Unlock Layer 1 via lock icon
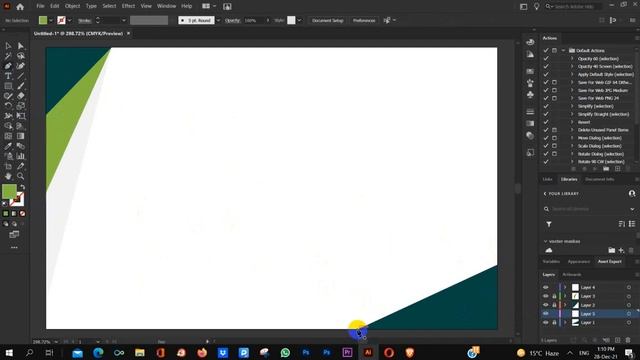The height and width of the screenshot is (360, 640). [x=554, y=322]
